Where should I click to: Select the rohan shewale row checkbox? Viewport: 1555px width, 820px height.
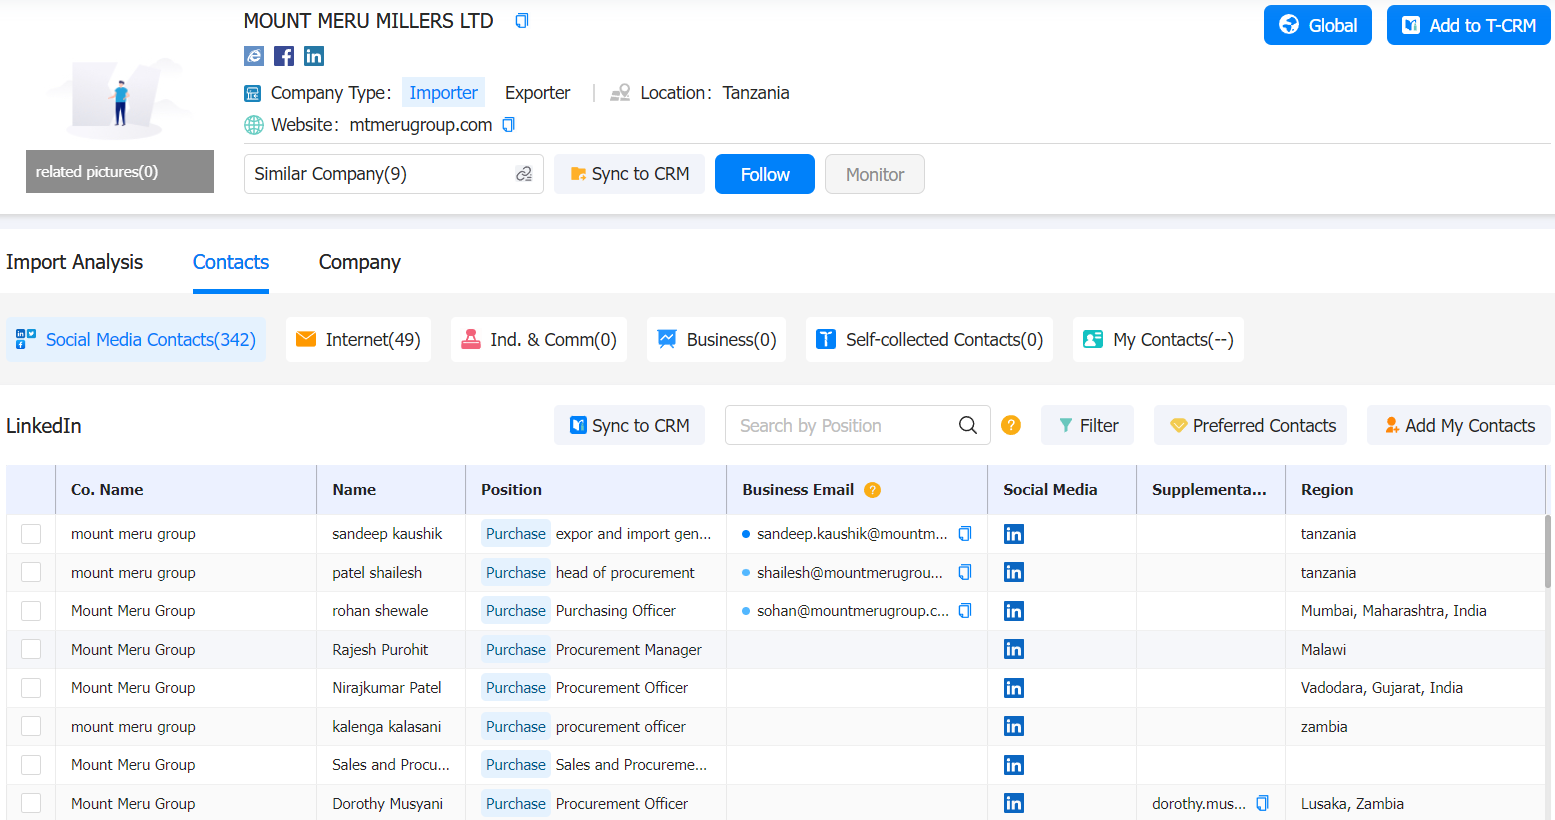[x=31, y=611]
